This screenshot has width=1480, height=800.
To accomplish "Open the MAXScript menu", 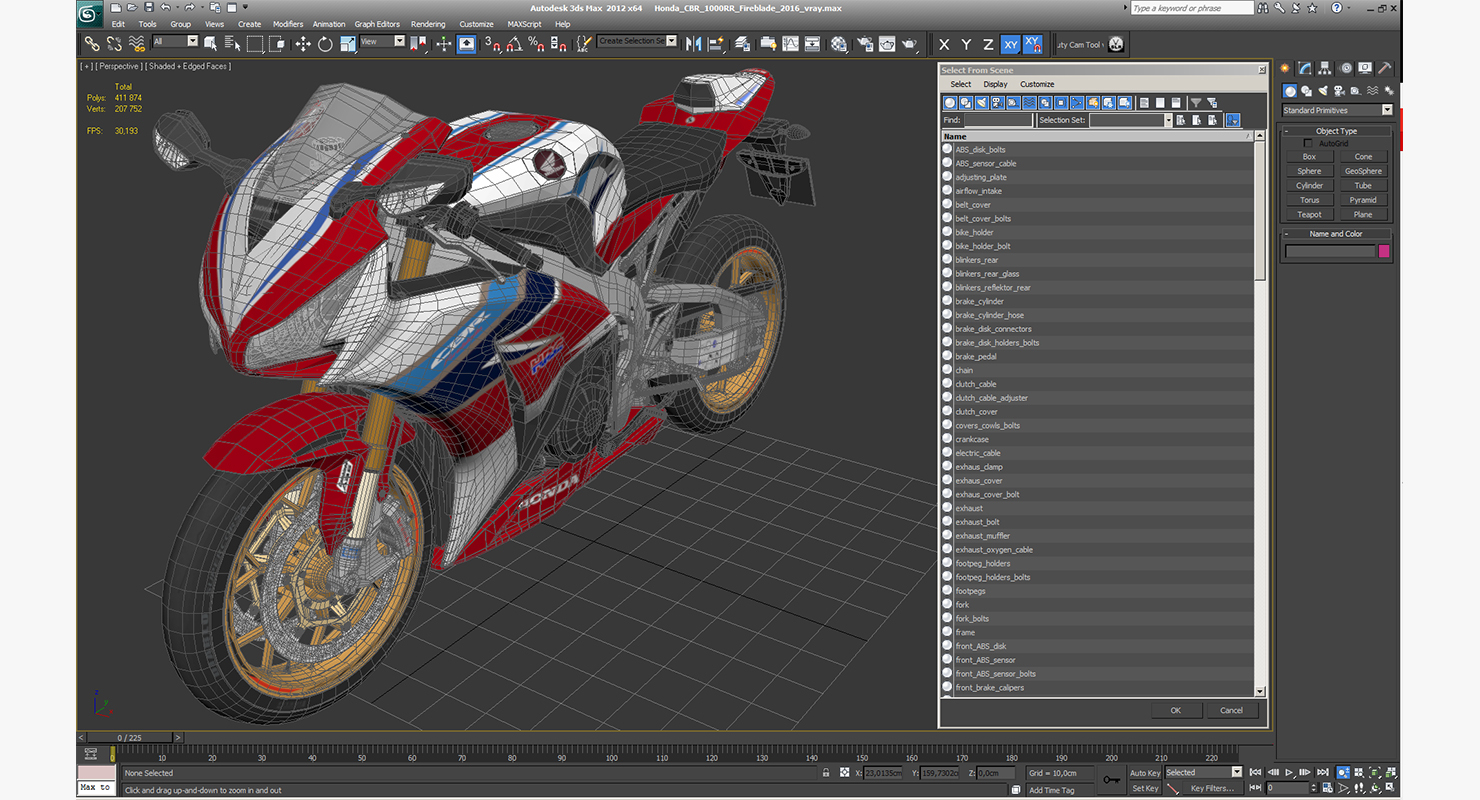I will coord(524,24).
